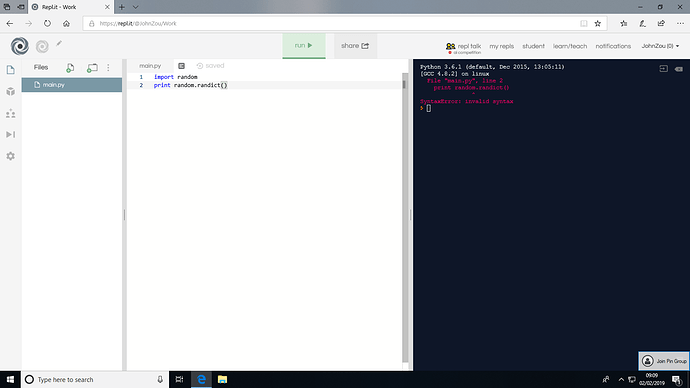
Task: Close the Repl.it - Work tab
Action: tap(107, 7)
